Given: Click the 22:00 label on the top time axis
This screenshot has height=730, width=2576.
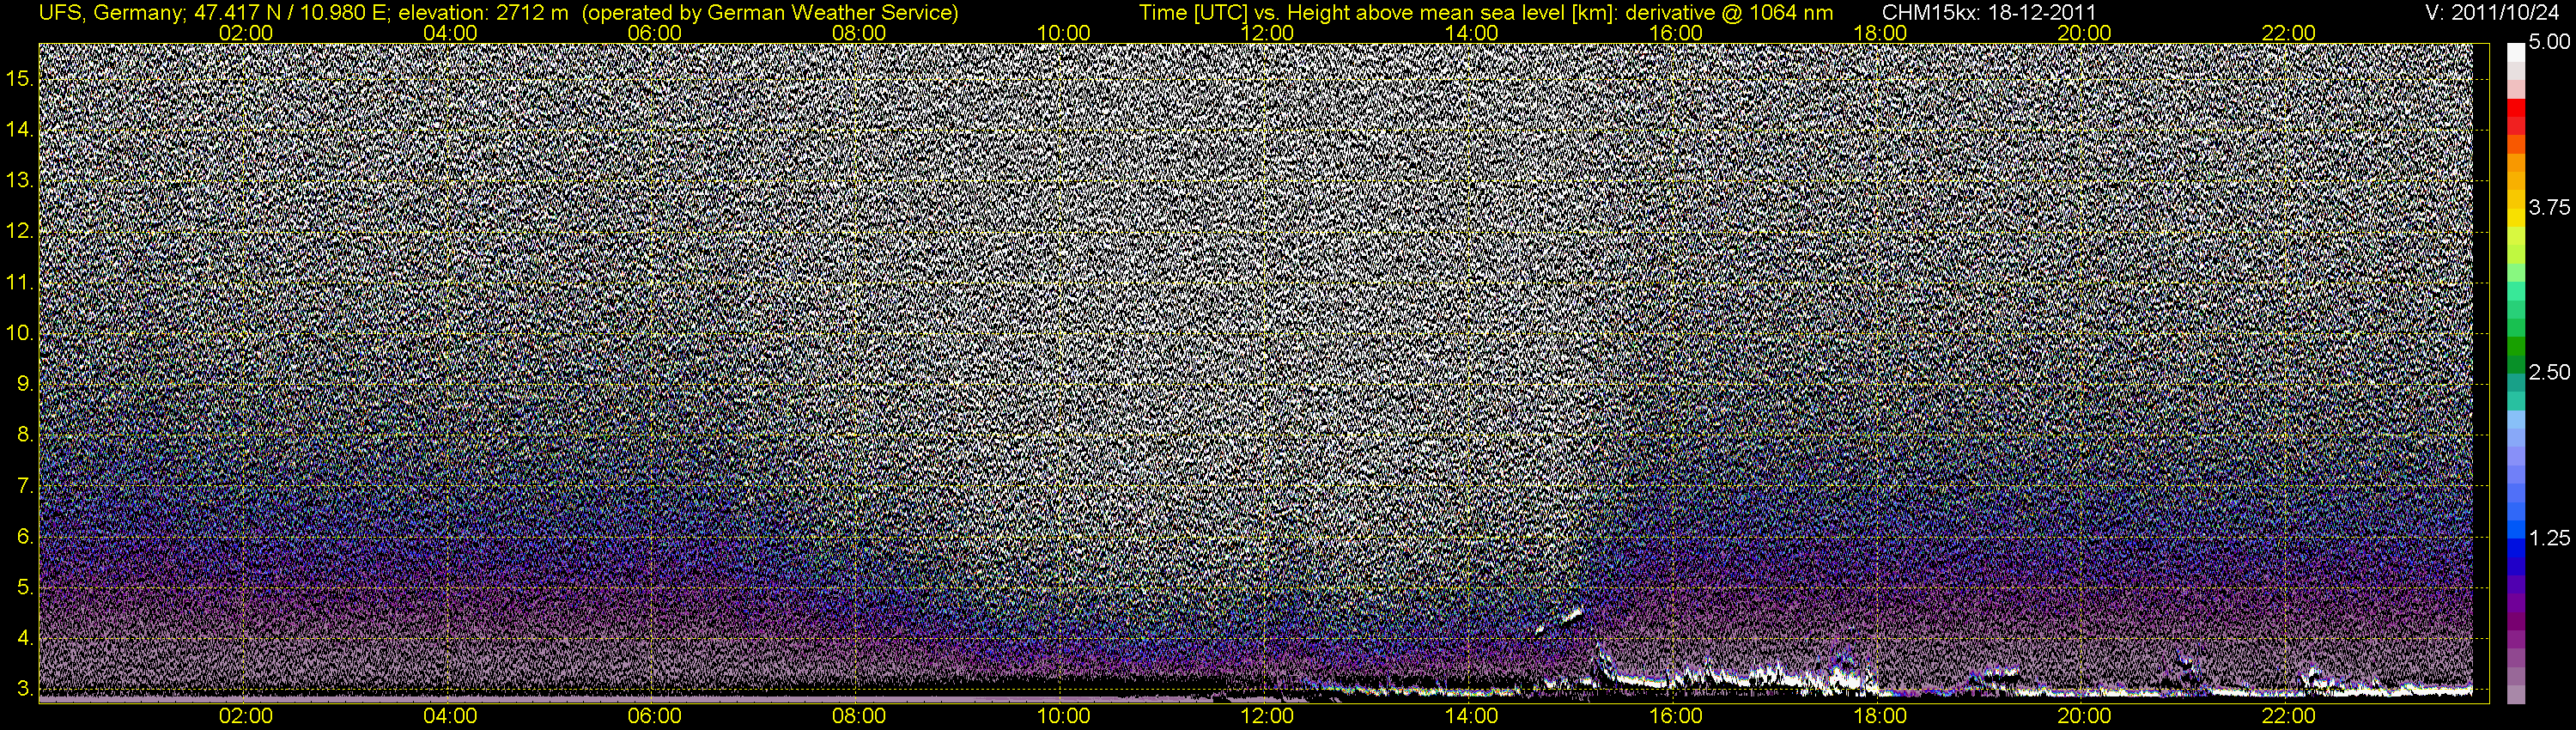Looking at the screenshot, I should (x=2289, y=33).
